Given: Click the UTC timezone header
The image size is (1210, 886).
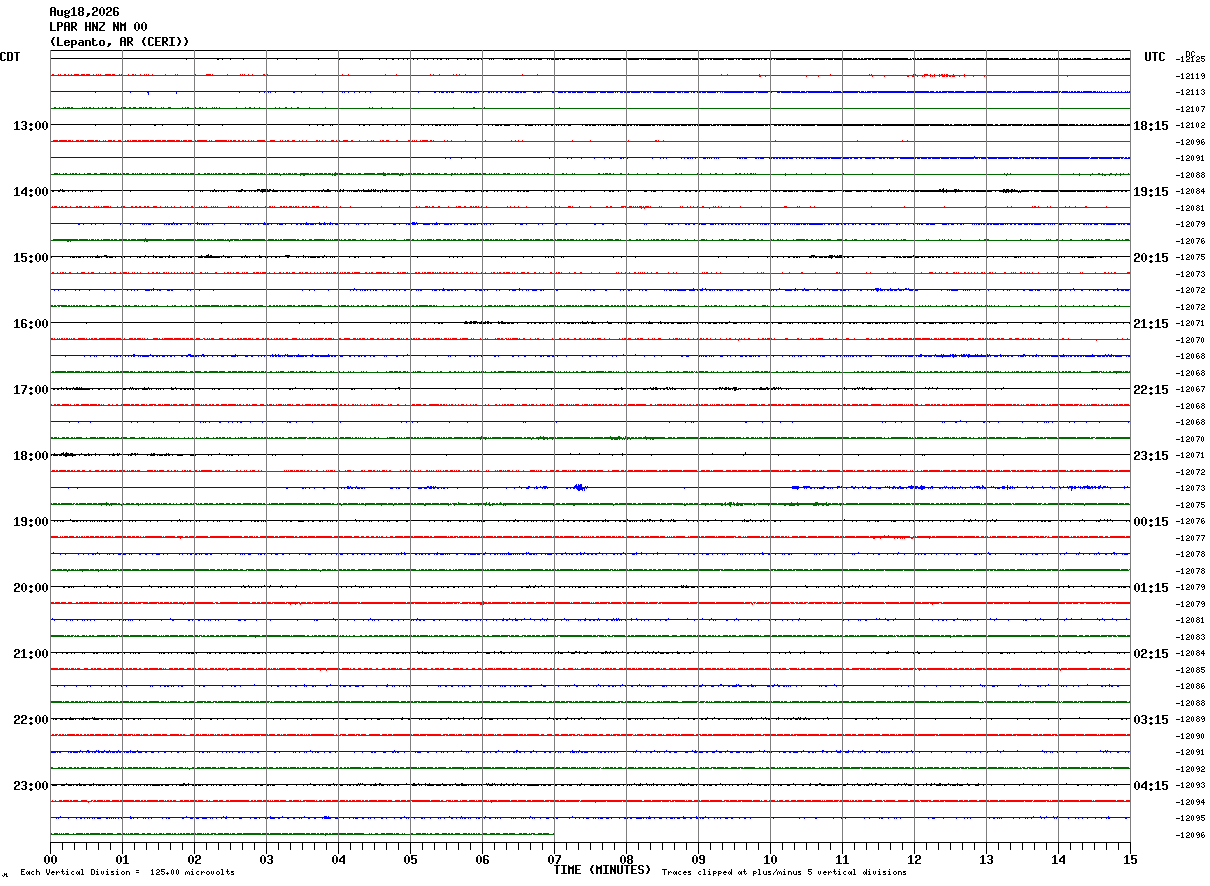Looking at the screenshot, I should pyautogui.click(x=1155, y=57).
